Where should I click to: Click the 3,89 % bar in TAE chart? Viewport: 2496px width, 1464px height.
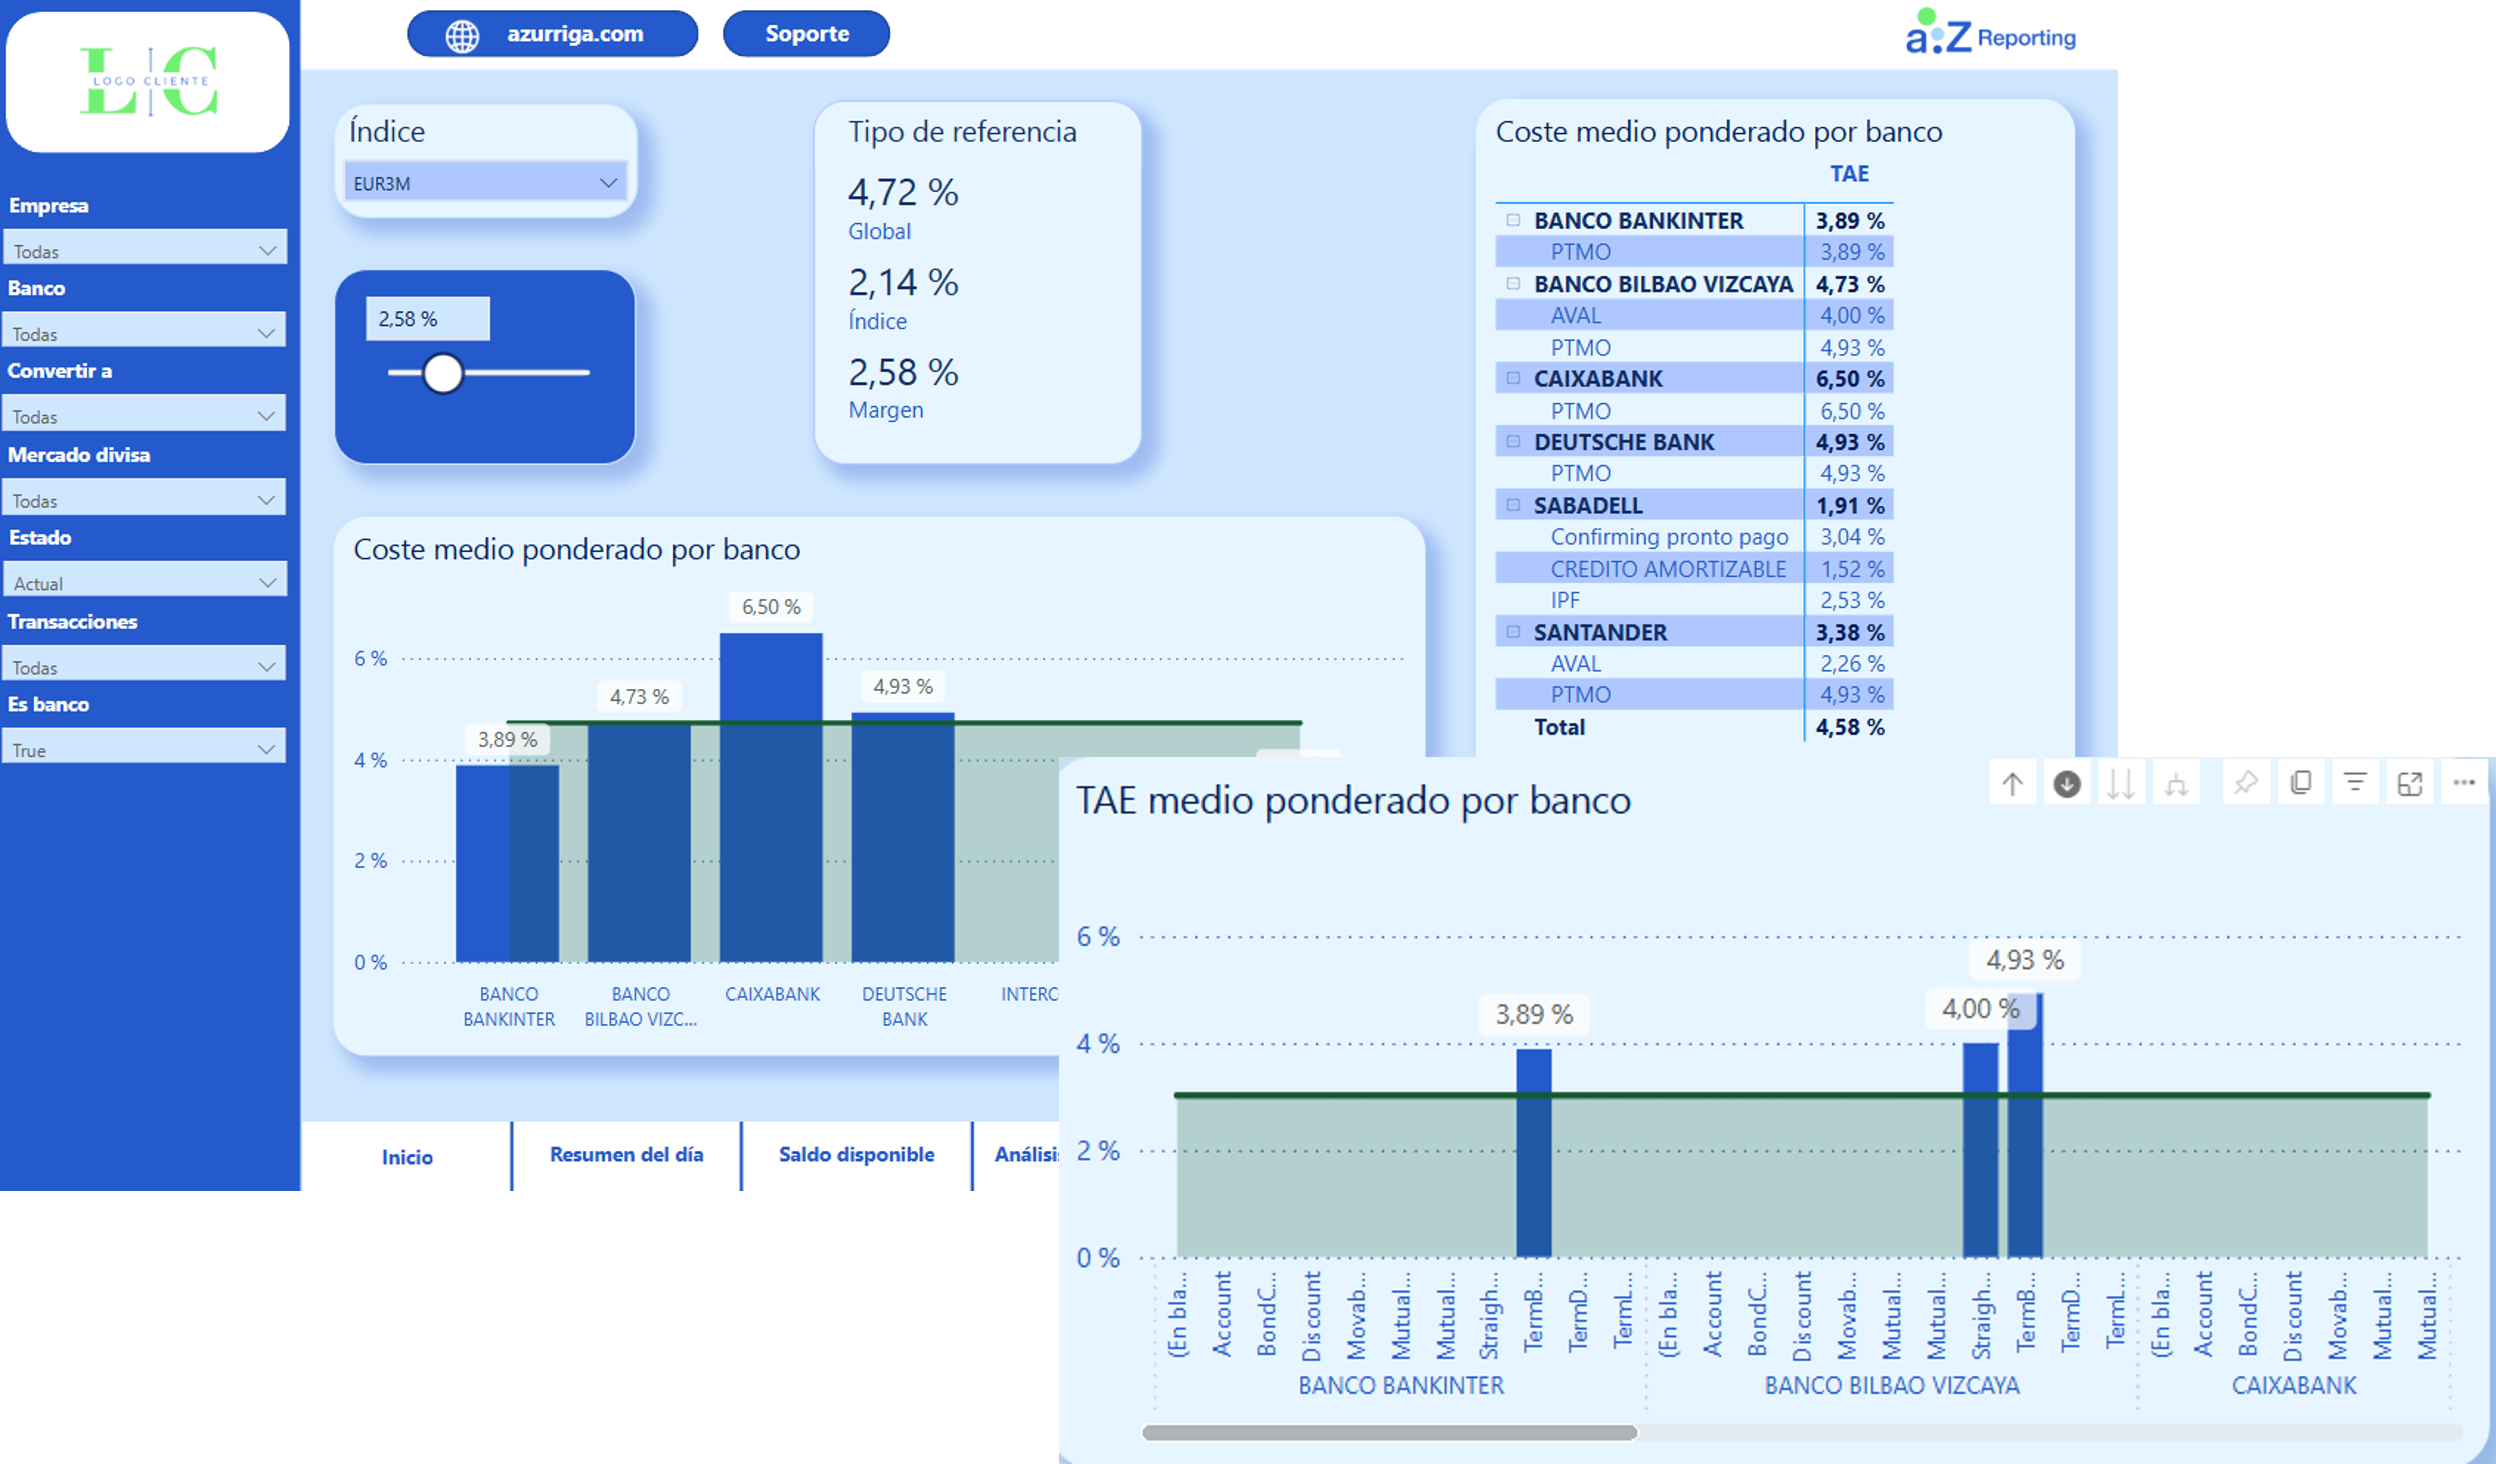click(1533, 1152)
